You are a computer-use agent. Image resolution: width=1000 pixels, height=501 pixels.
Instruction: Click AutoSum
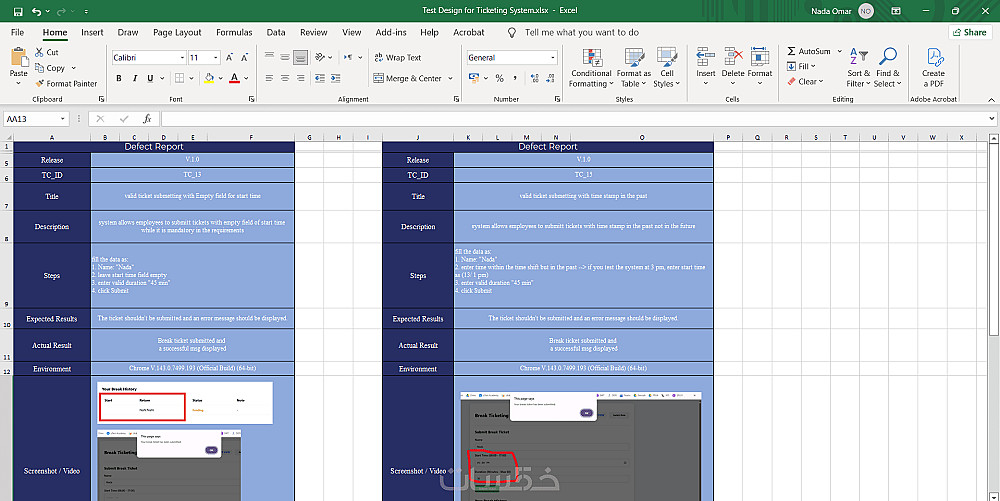[x=809, y=51]
